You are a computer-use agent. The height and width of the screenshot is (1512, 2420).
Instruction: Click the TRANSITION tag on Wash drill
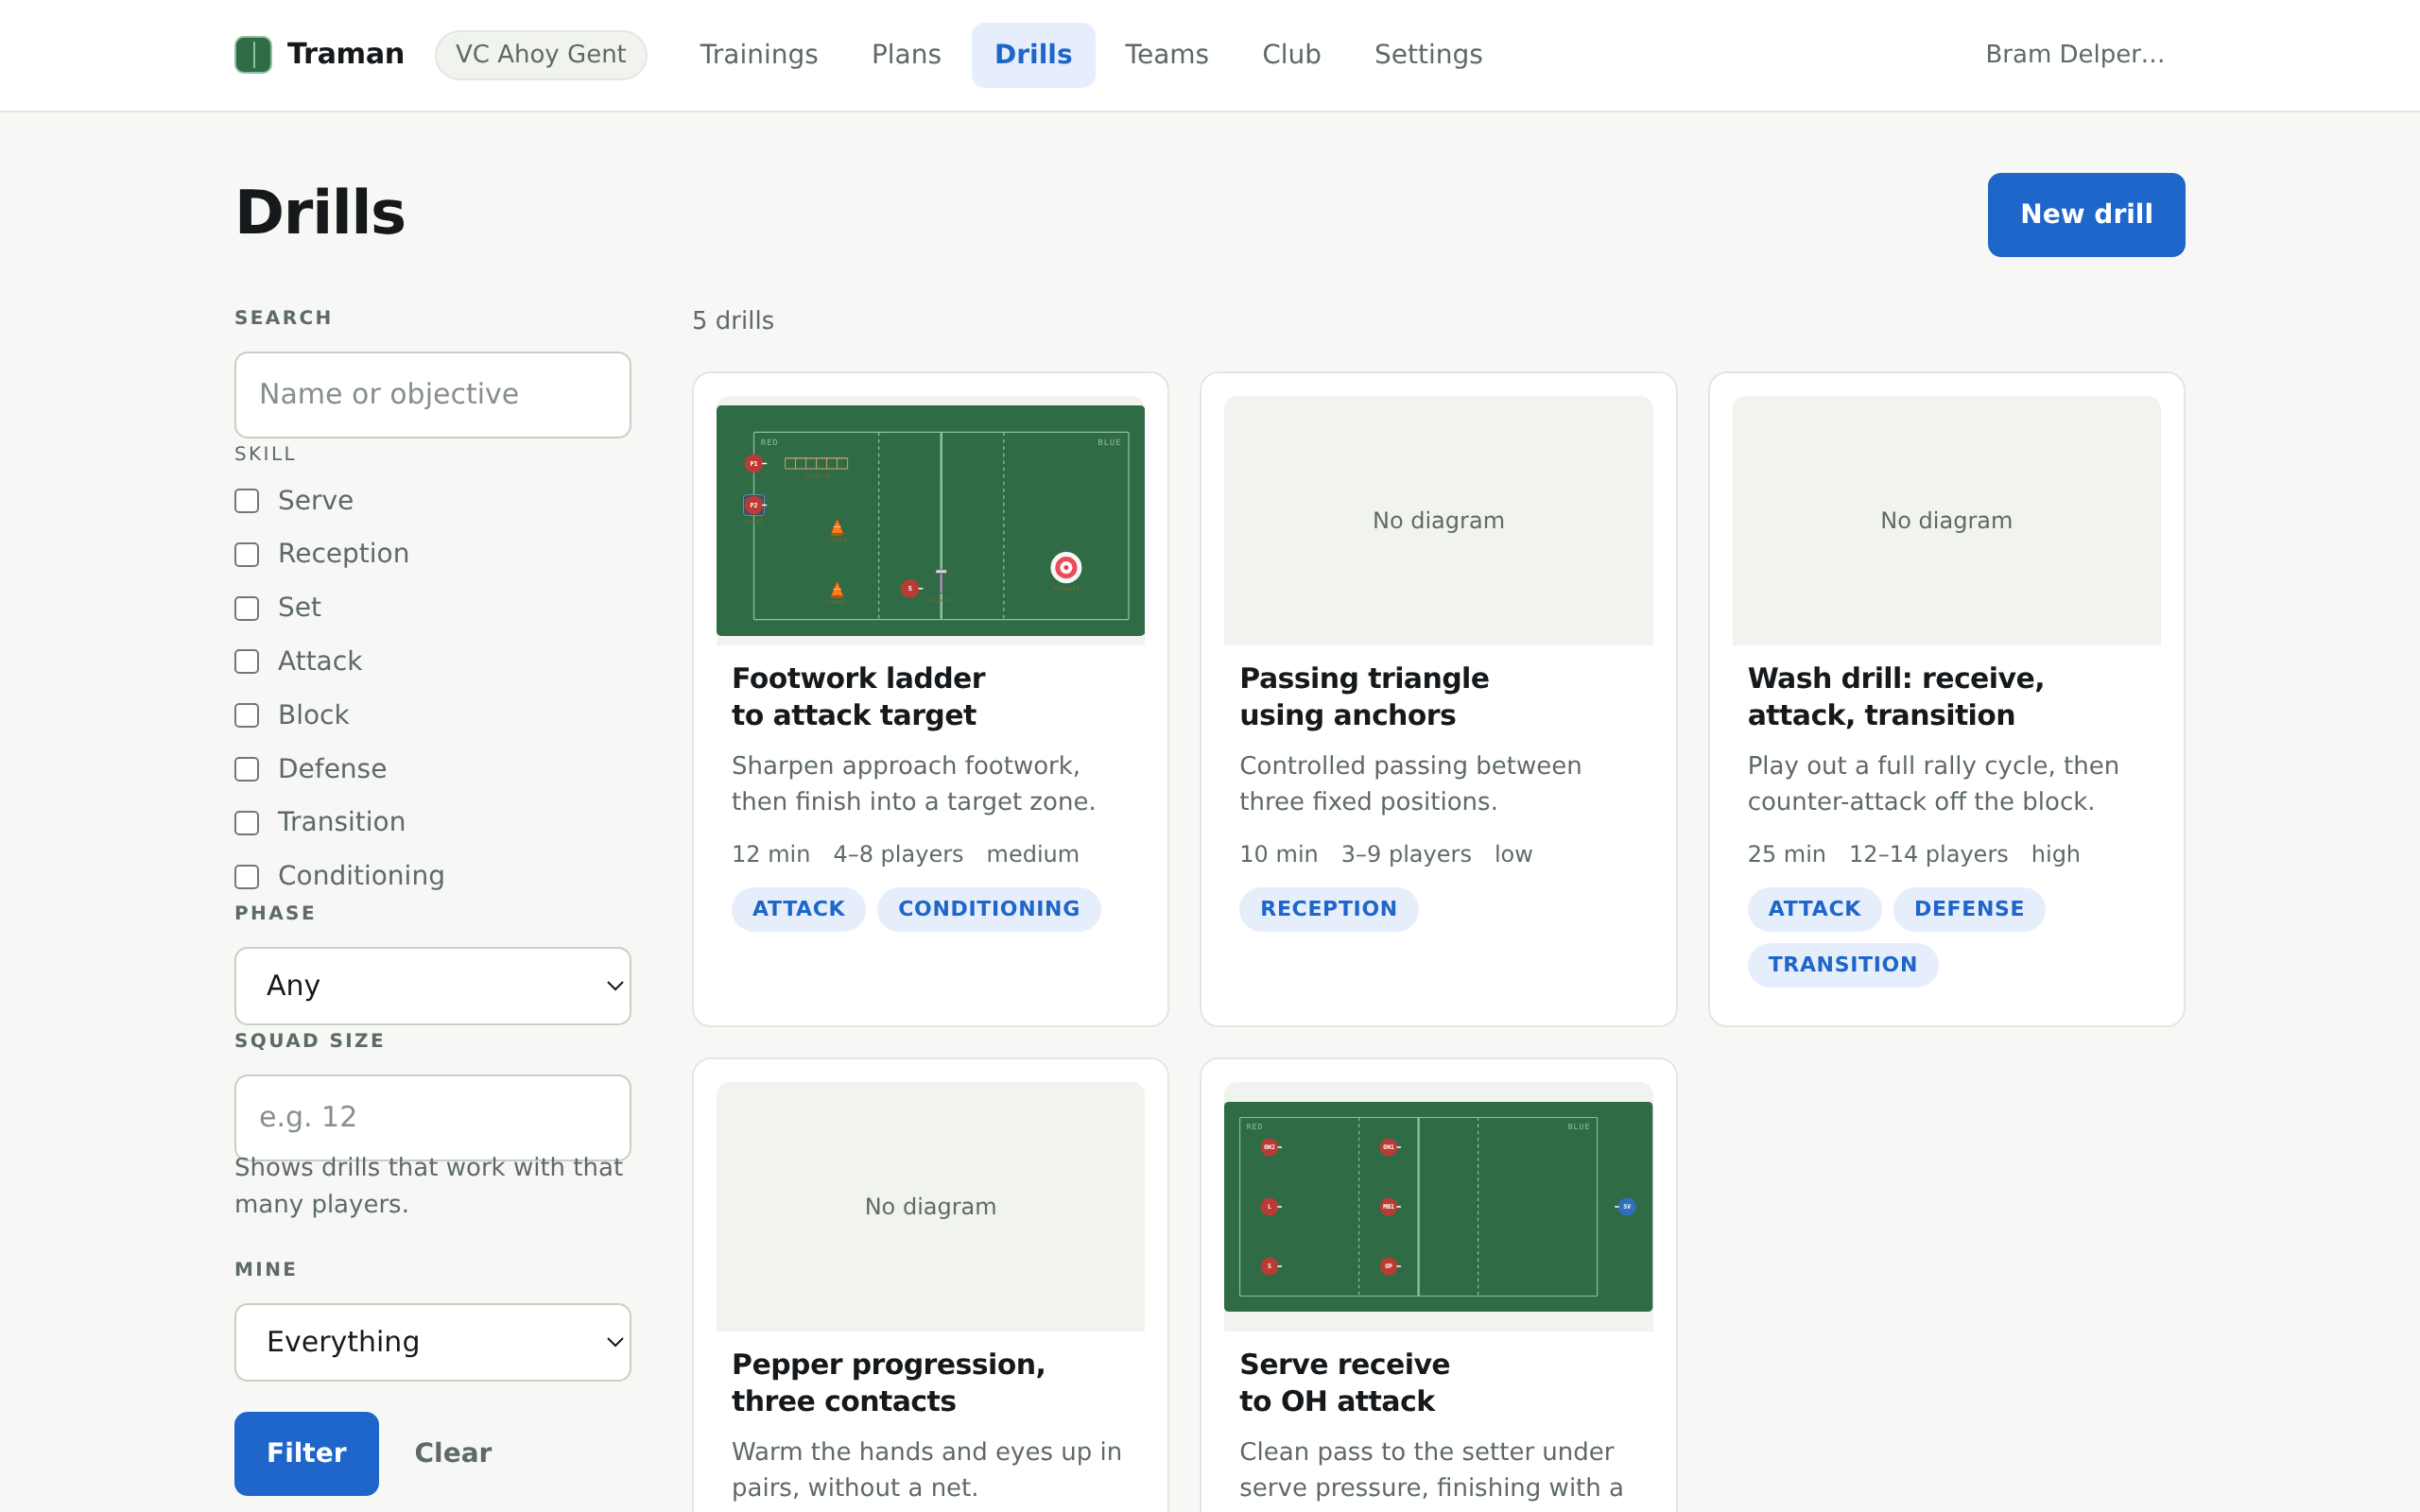(1842, 965)
